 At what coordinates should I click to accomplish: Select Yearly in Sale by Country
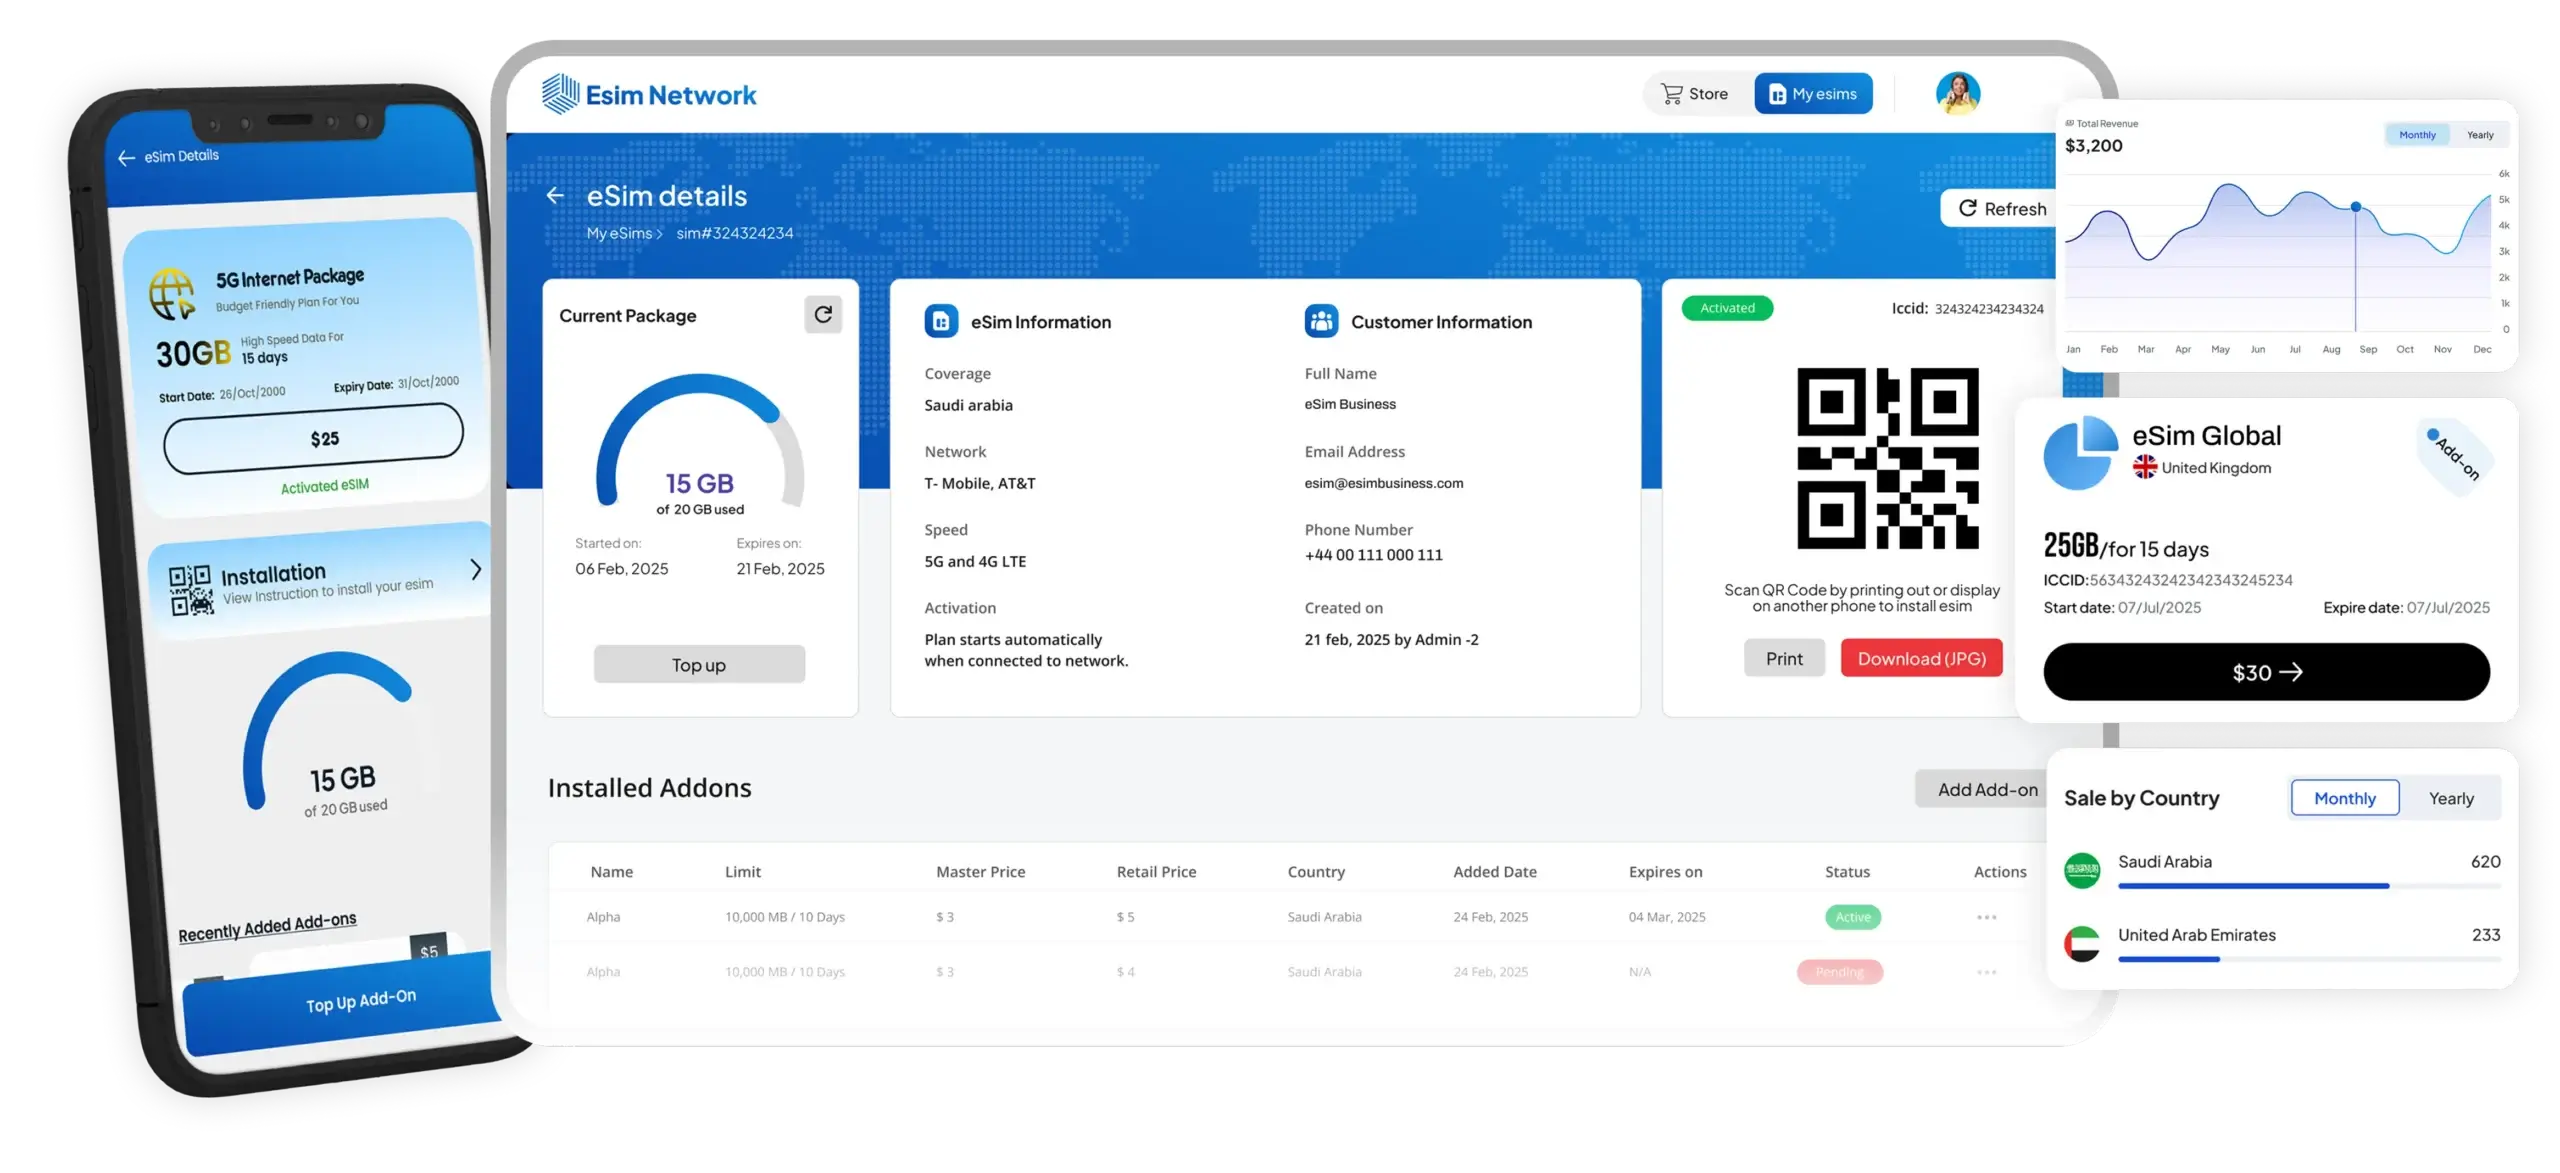pos(2451,798)
